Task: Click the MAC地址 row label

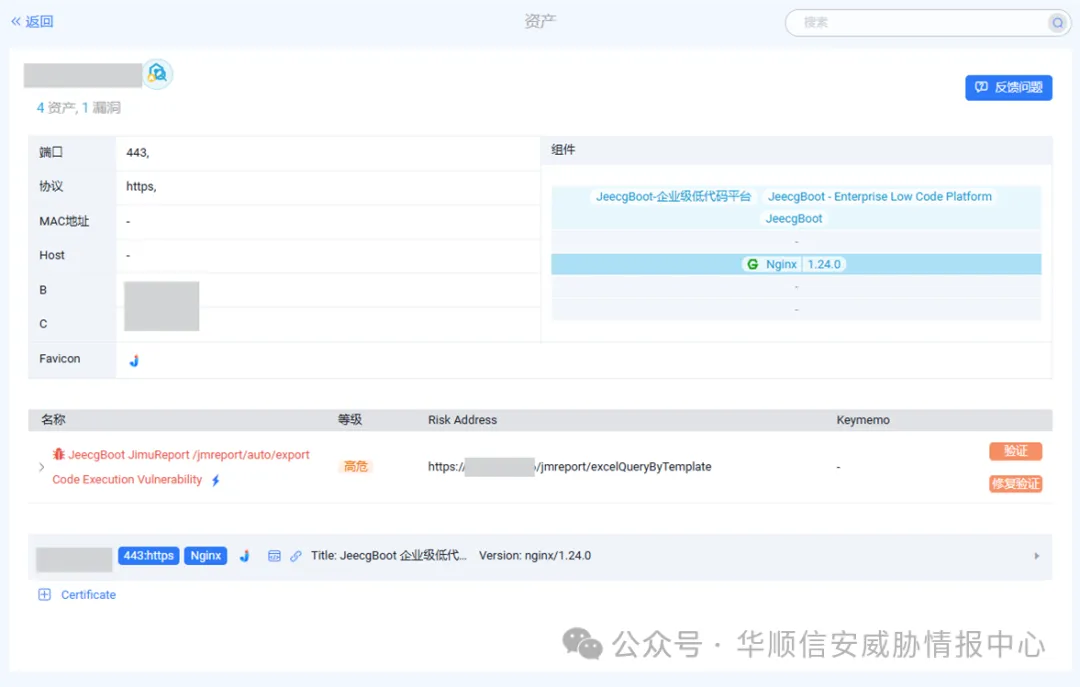Action: (64, 221)
